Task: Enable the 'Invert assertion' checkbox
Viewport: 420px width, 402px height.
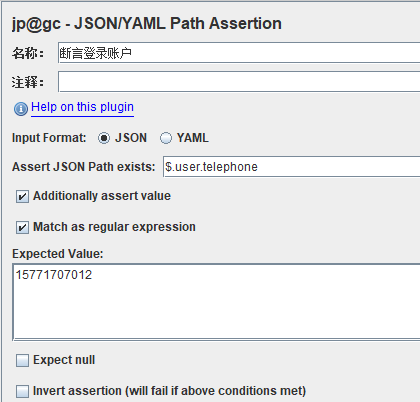Action: click(x=22, y=391)
